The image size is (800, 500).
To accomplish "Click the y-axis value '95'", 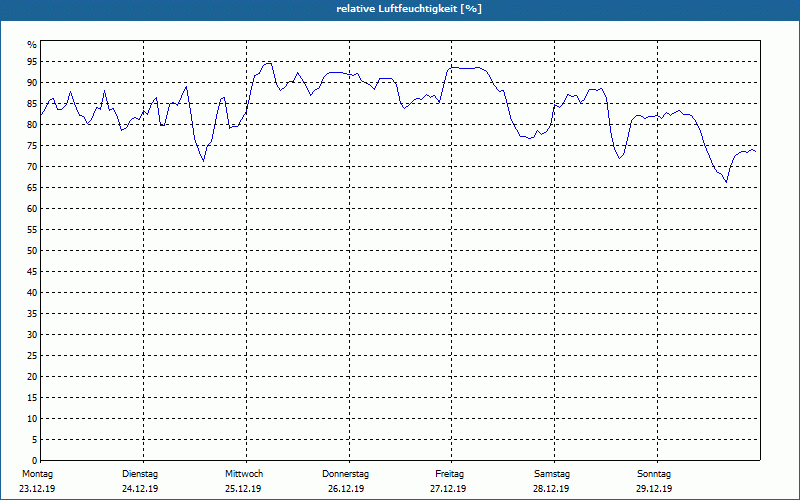I will pyautogui.click(x=32, y=62).
